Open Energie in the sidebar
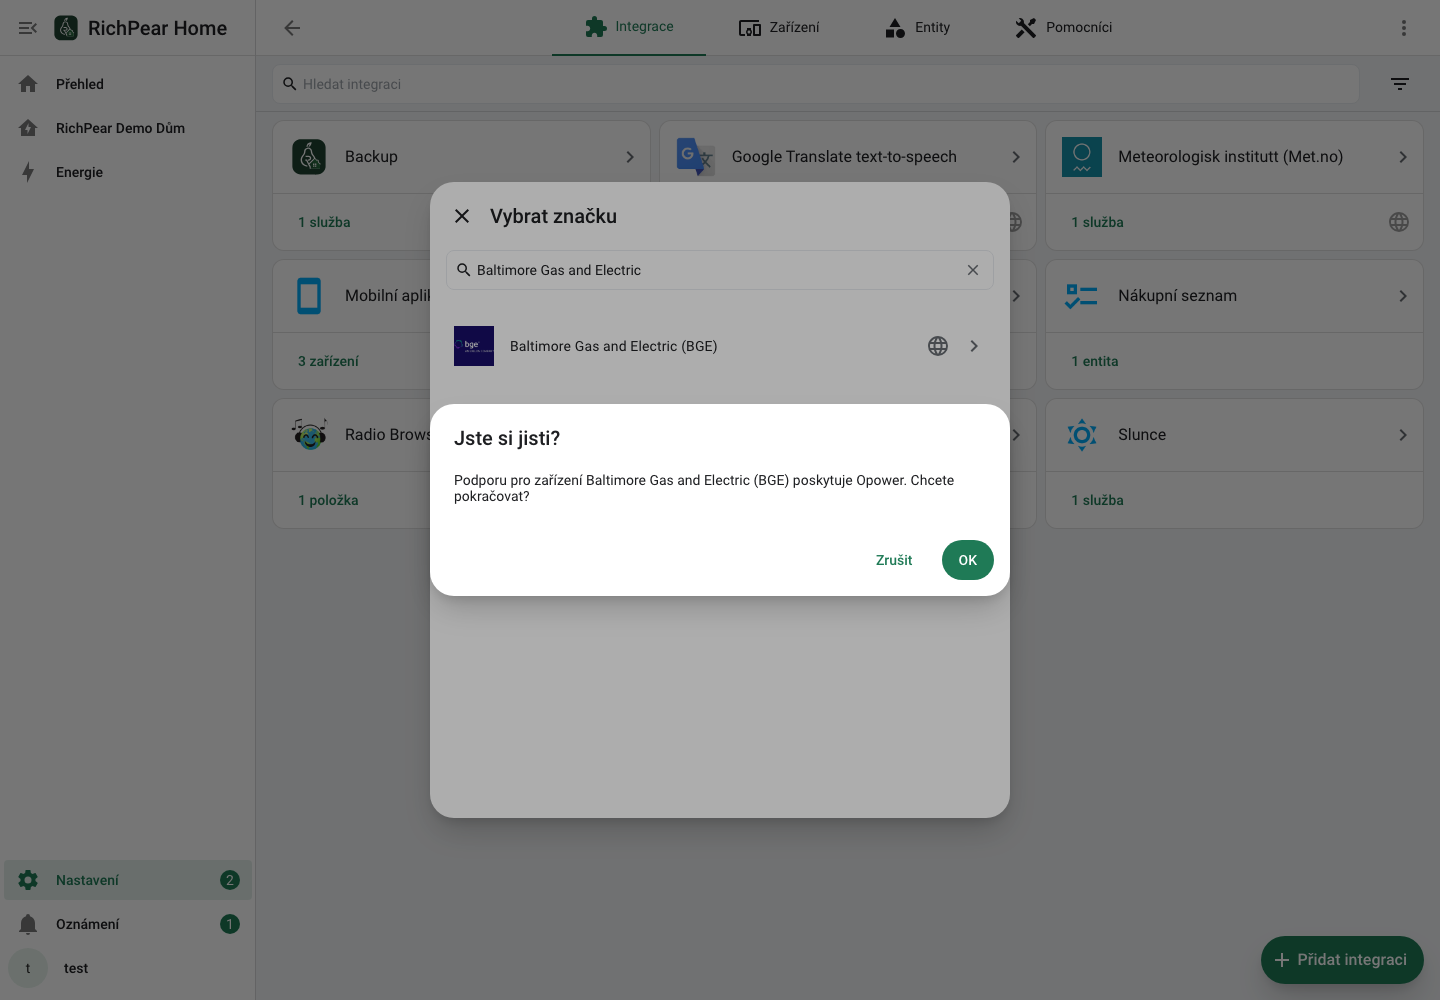This screenshot has height=1000, width=1440. [x=128, y=172]
